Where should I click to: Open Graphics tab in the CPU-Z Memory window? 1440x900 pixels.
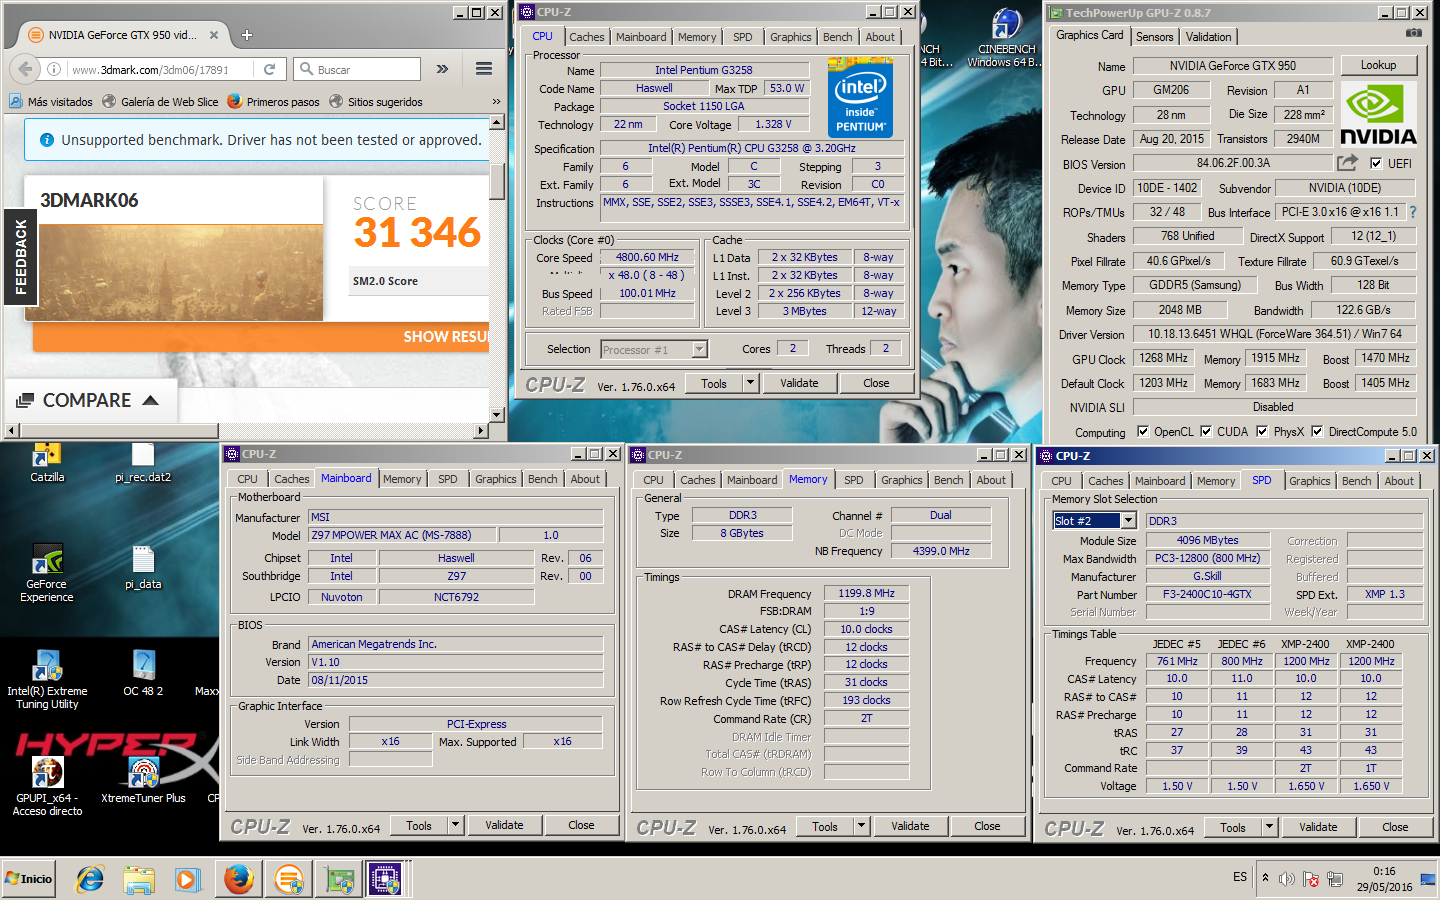point(902,480)
